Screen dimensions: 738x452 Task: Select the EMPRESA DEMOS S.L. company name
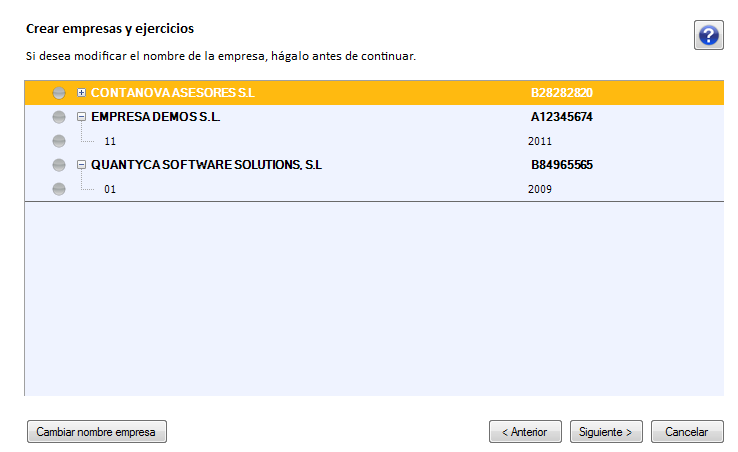pyautogui.click(x=155, y=117)
